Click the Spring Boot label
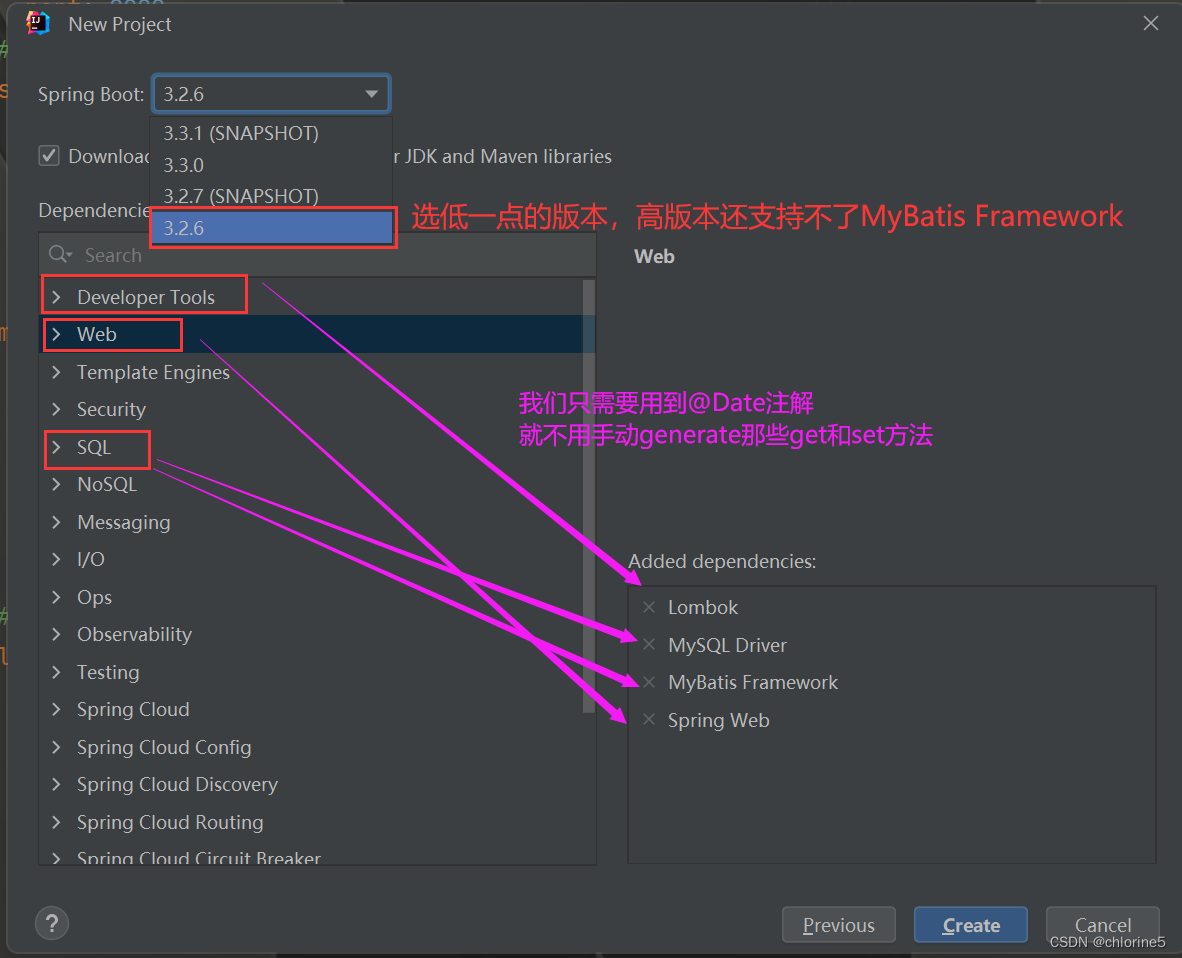Image resolution: width=1182 pixels, height=958 pixels. (91, 94)
